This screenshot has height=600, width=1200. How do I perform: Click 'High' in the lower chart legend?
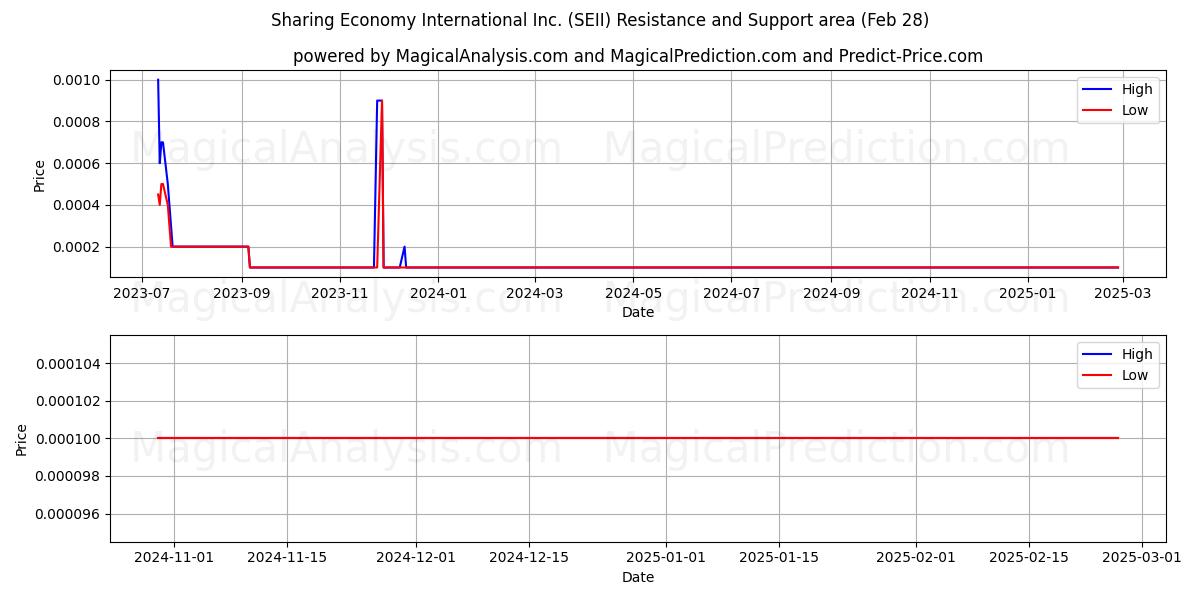tap(1137, 354)
